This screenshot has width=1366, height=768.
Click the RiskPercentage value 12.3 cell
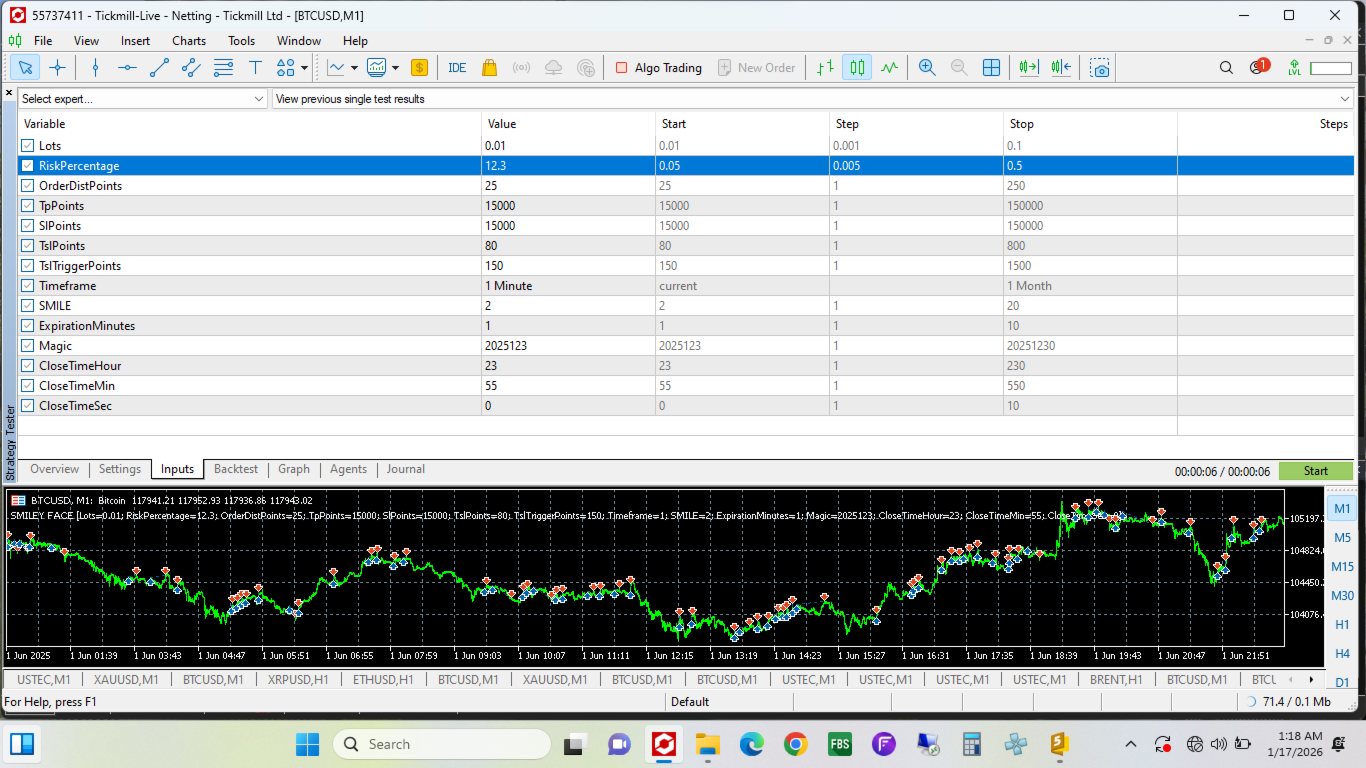(x=569, y=166)
